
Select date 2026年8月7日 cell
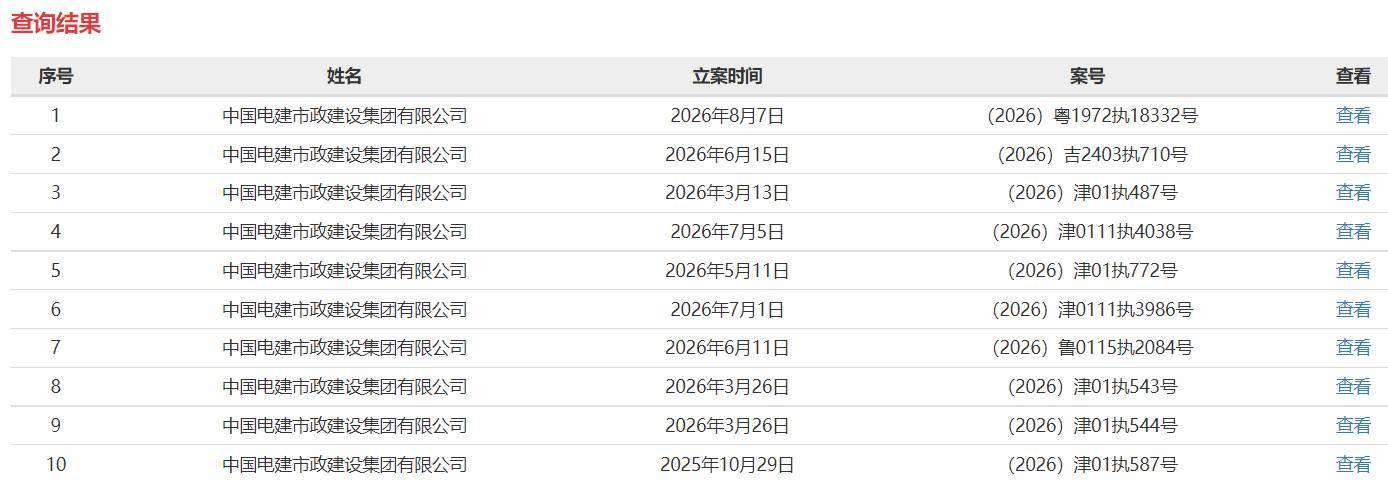727,115
